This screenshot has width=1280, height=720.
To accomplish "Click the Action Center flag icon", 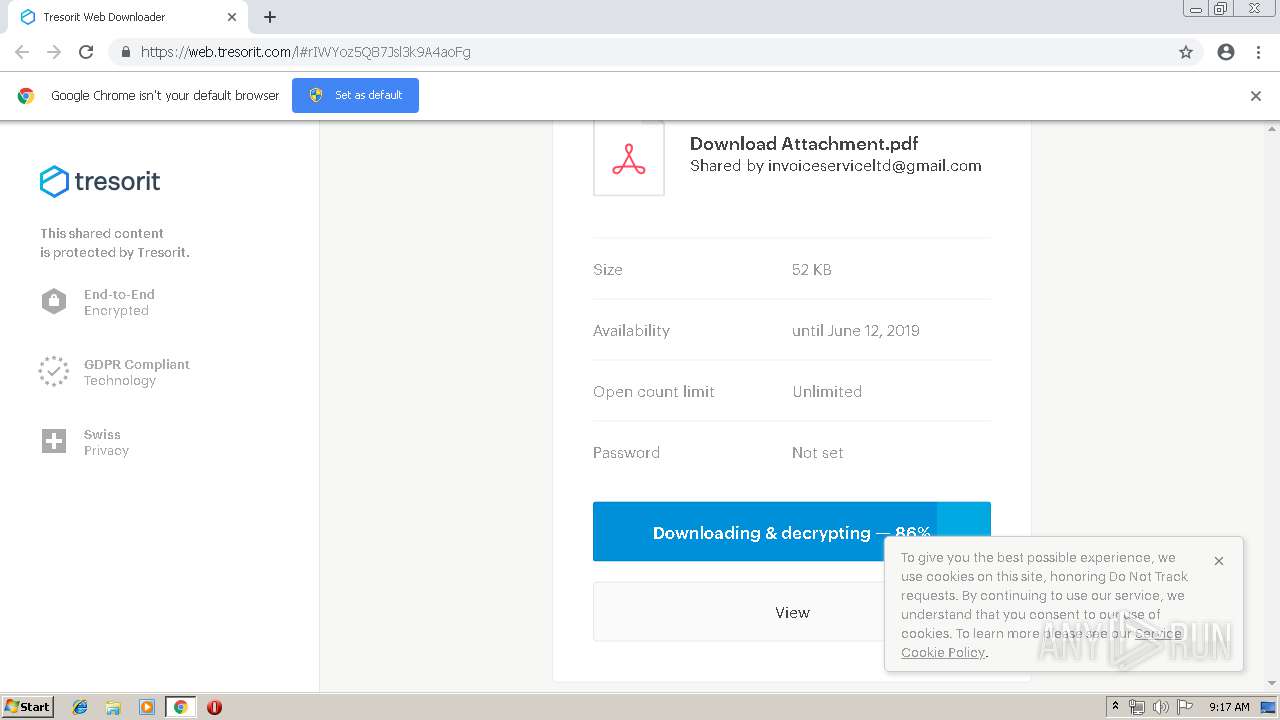I will [1185, 707].
